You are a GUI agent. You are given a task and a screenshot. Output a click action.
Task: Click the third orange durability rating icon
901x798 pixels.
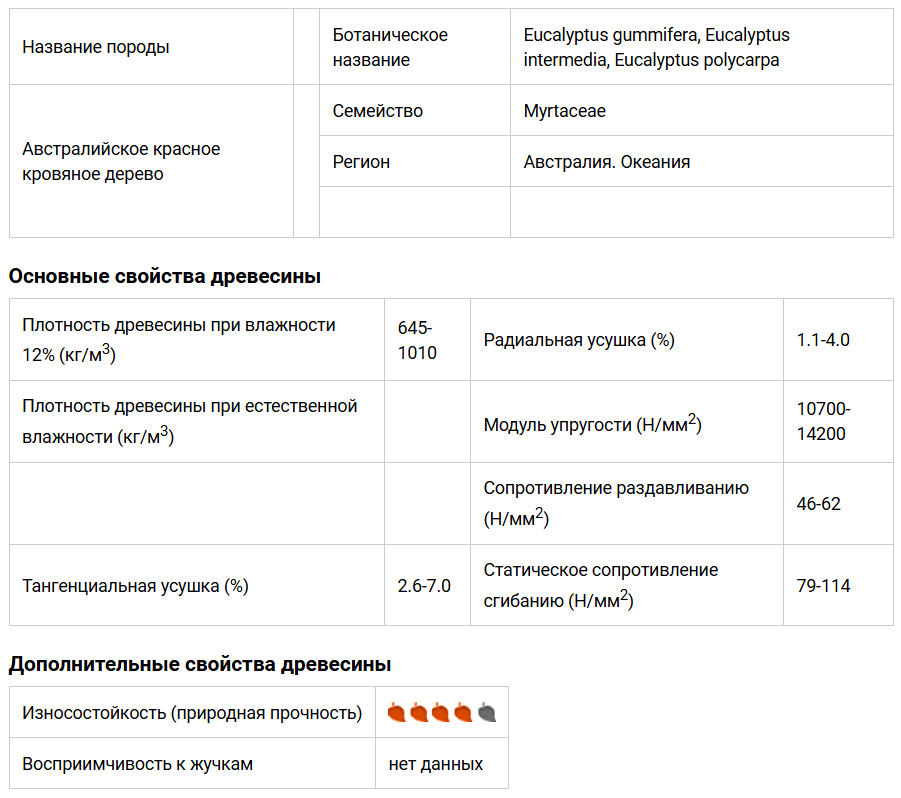[x=441, y=712]
